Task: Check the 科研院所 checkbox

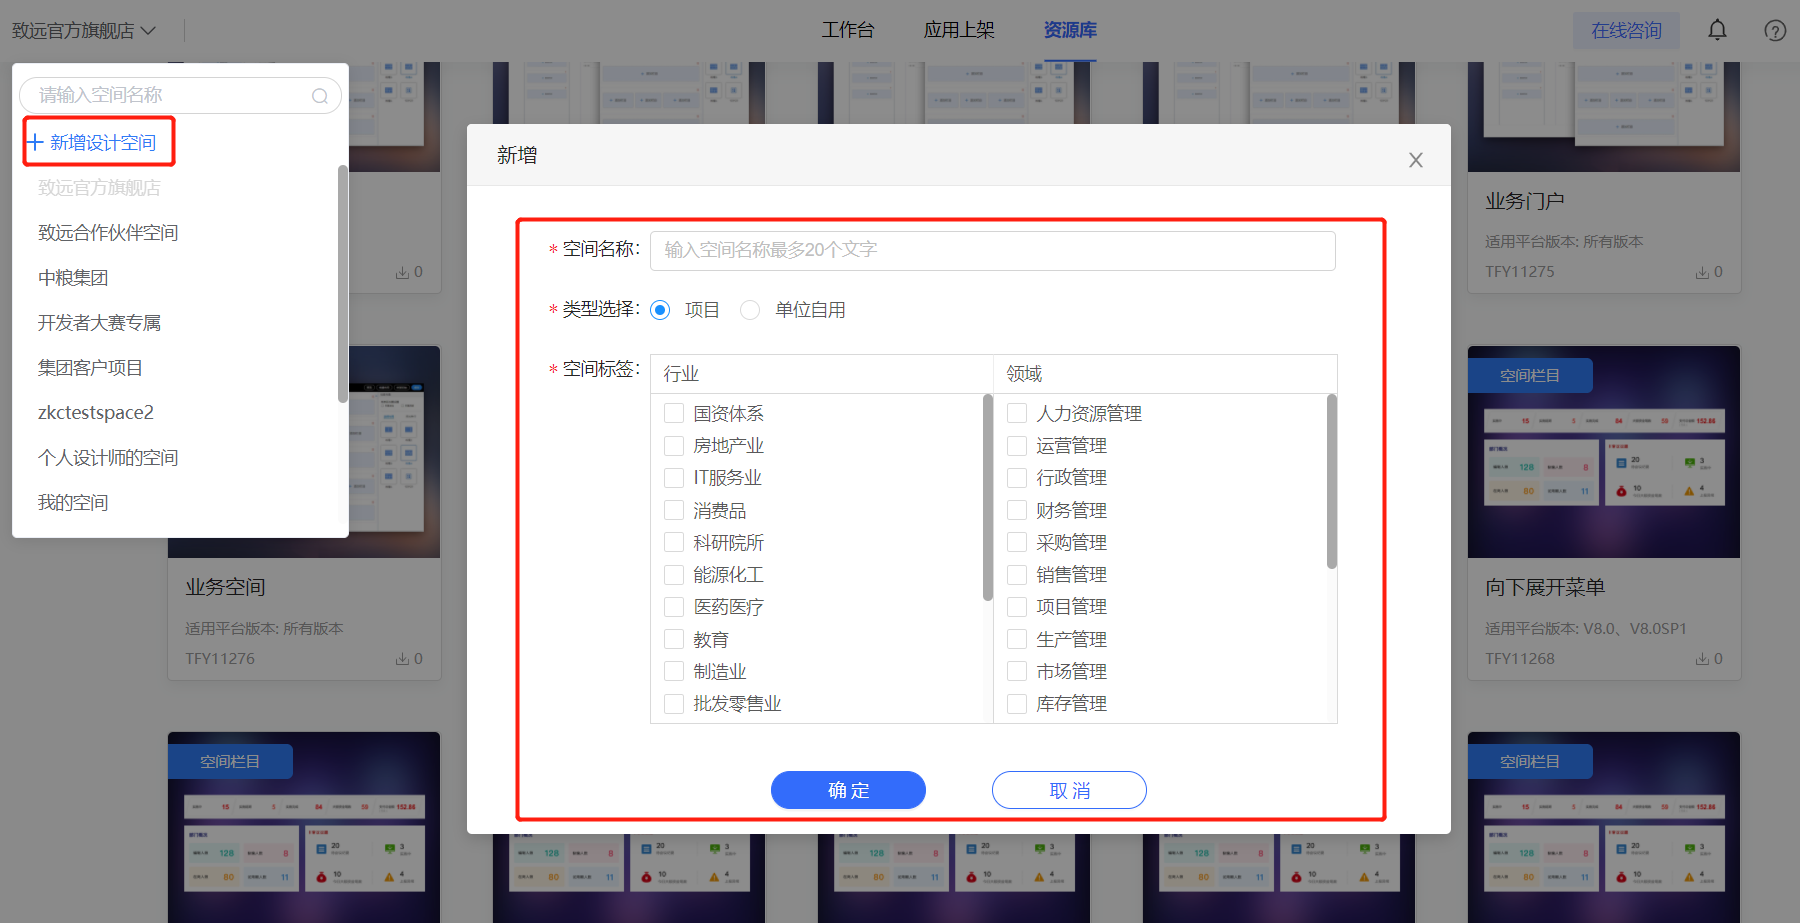Action: [674, 542]
